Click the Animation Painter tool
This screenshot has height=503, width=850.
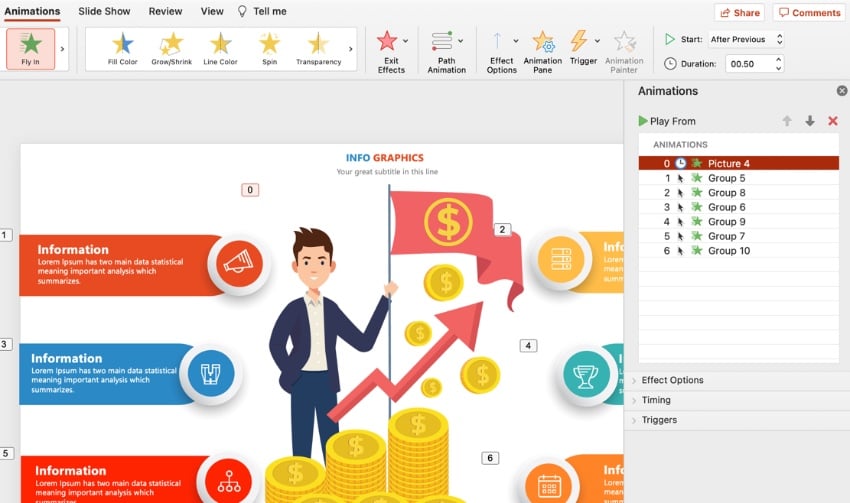[x=624, y=52]
